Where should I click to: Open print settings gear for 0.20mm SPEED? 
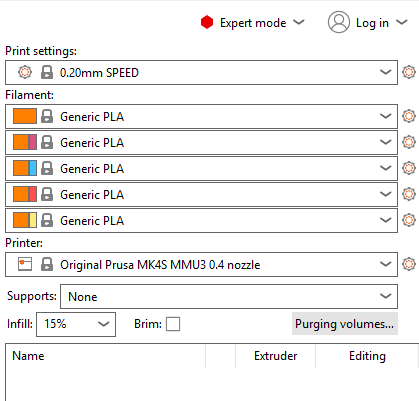pyautogui.click(x=409, y=72)
